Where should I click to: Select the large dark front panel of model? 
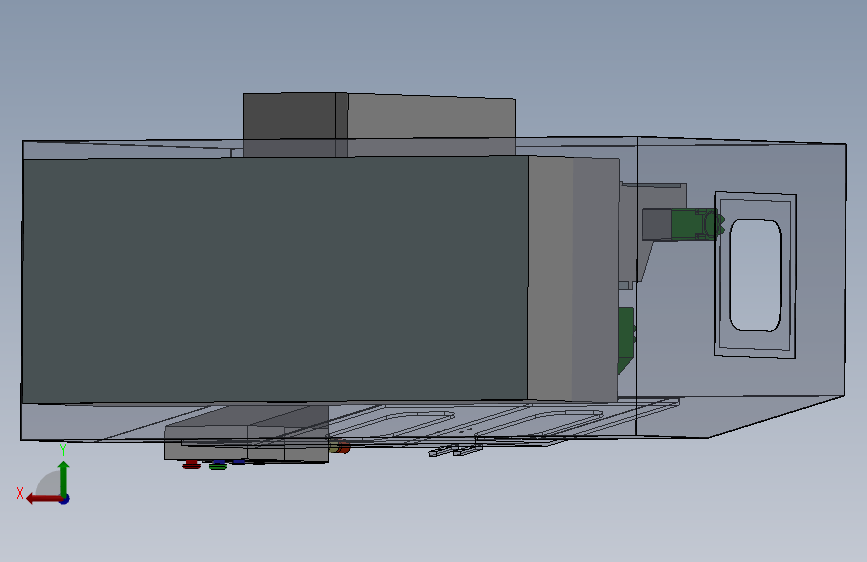point(275,279)
